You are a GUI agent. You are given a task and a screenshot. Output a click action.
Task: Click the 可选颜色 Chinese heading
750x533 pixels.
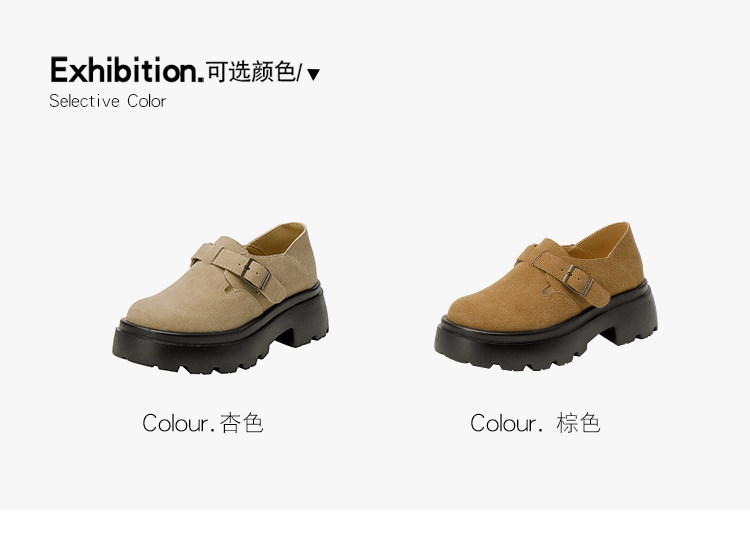point(251,72)
